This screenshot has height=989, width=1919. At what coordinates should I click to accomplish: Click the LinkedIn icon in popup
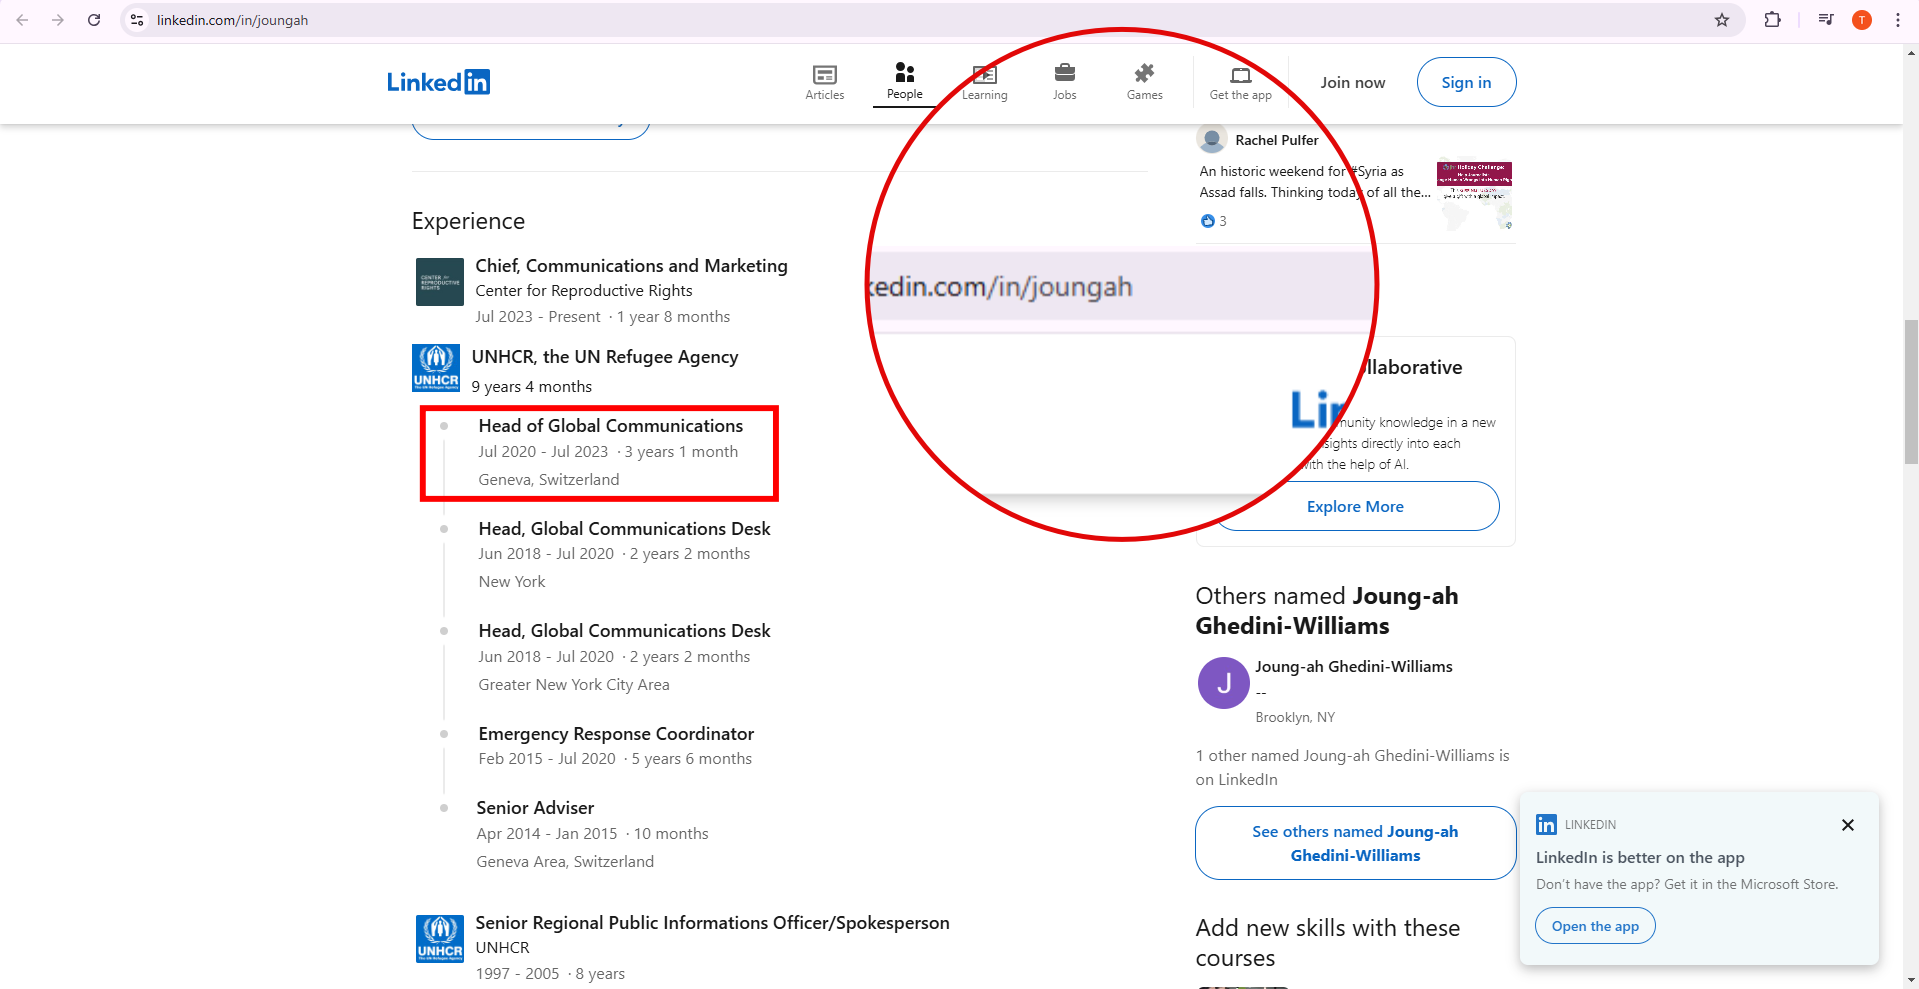[x=1546, y=825]
